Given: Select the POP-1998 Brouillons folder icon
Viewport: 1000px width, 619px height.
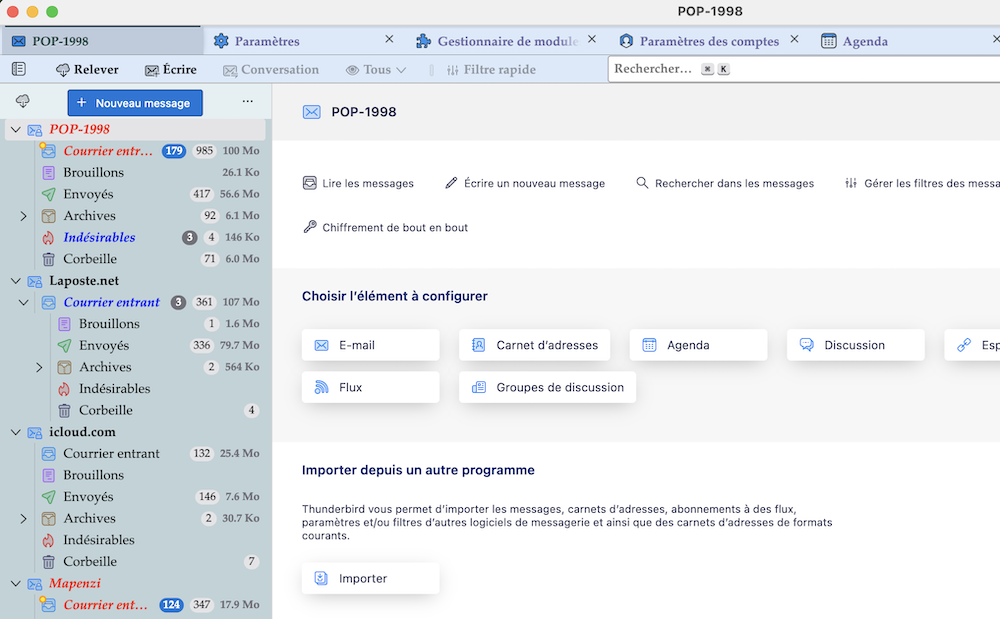Looking at the screenshot, I should (x=48, y=173).
